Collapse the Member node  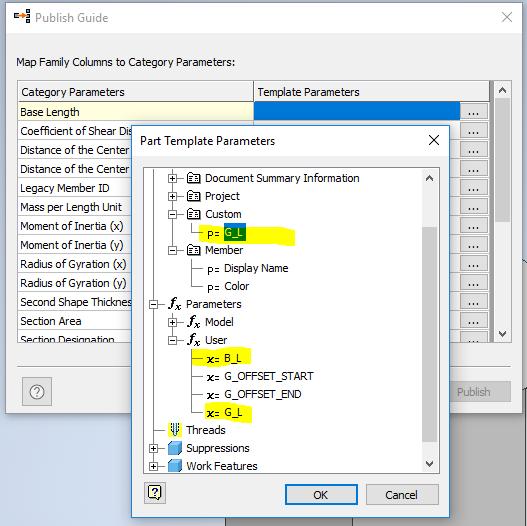coord(172,250)
